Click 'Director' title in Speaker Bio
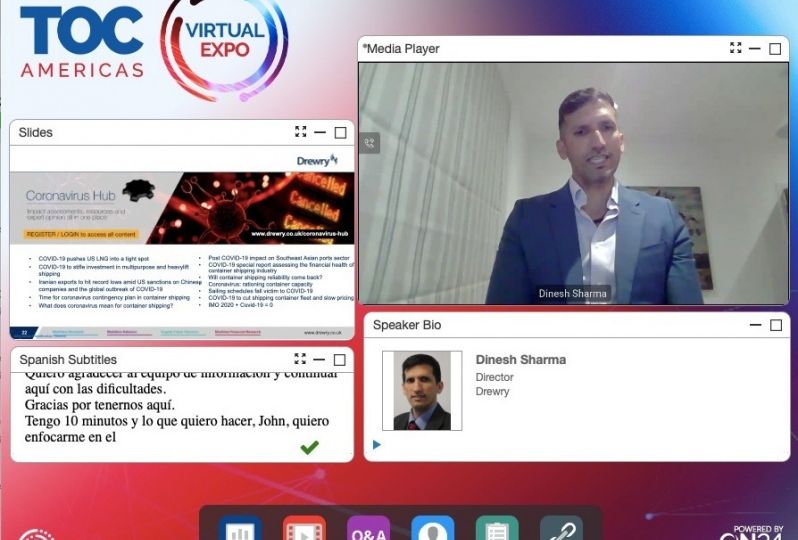The height and width of the screenshot is (540, 798). pyautogui.click(x=494, y=377)
